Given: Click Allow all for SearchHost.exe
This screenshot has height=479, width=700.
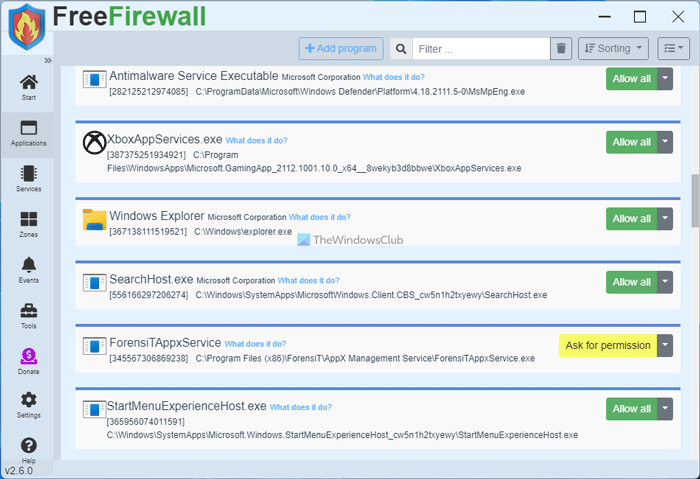Looking at the screenshot, I should 631,282.
